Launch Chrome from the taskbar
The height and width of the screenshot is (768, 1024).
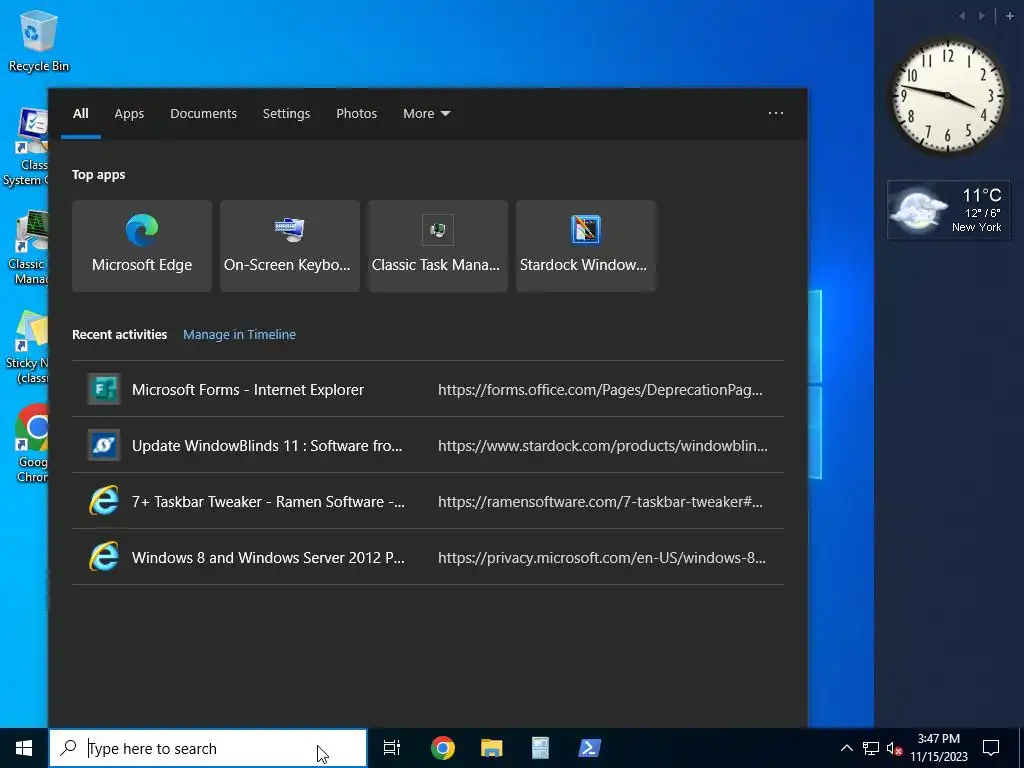point(443,748)
